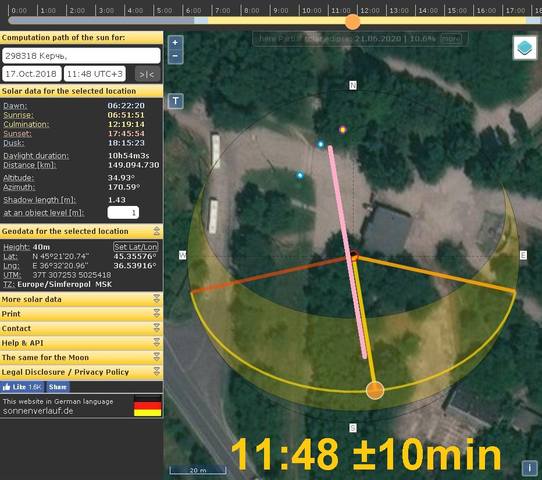542x480 pixels.
Task: Click the Dusk label link
Action: (13, 143)
